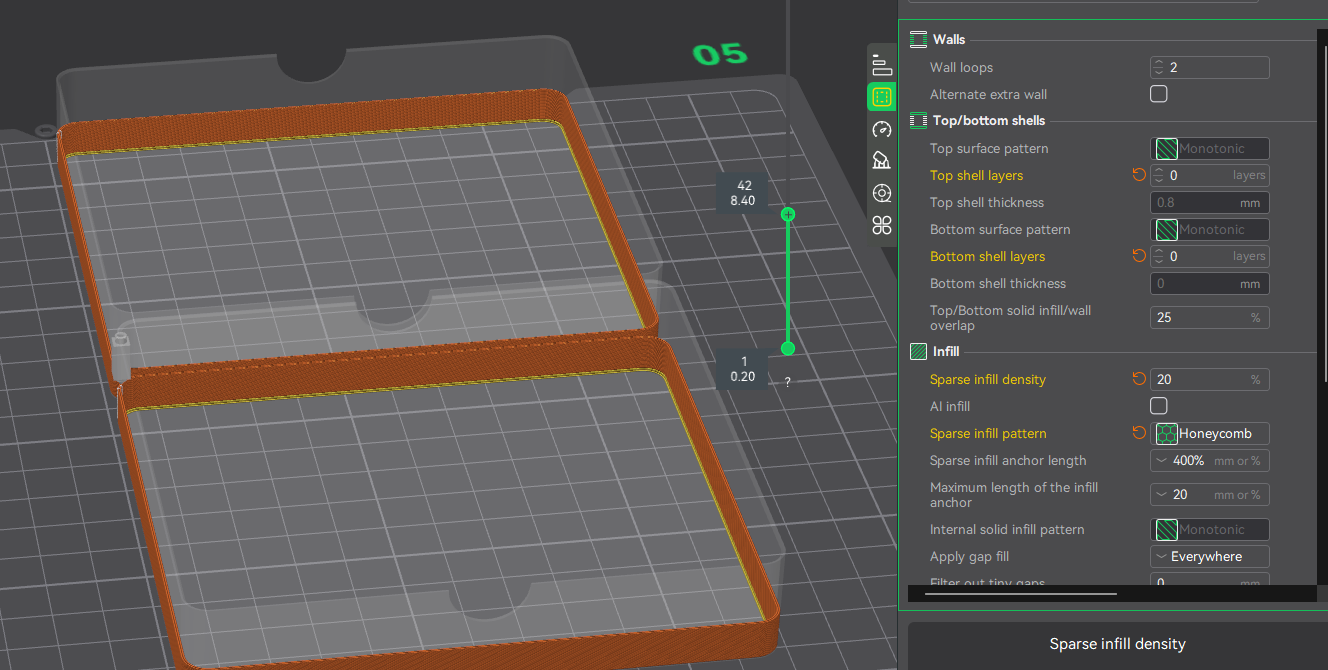The height and width of the screenshot is (670, 1328).
Task: Open the Quality settings tab icon
Action: pos(881,65)
